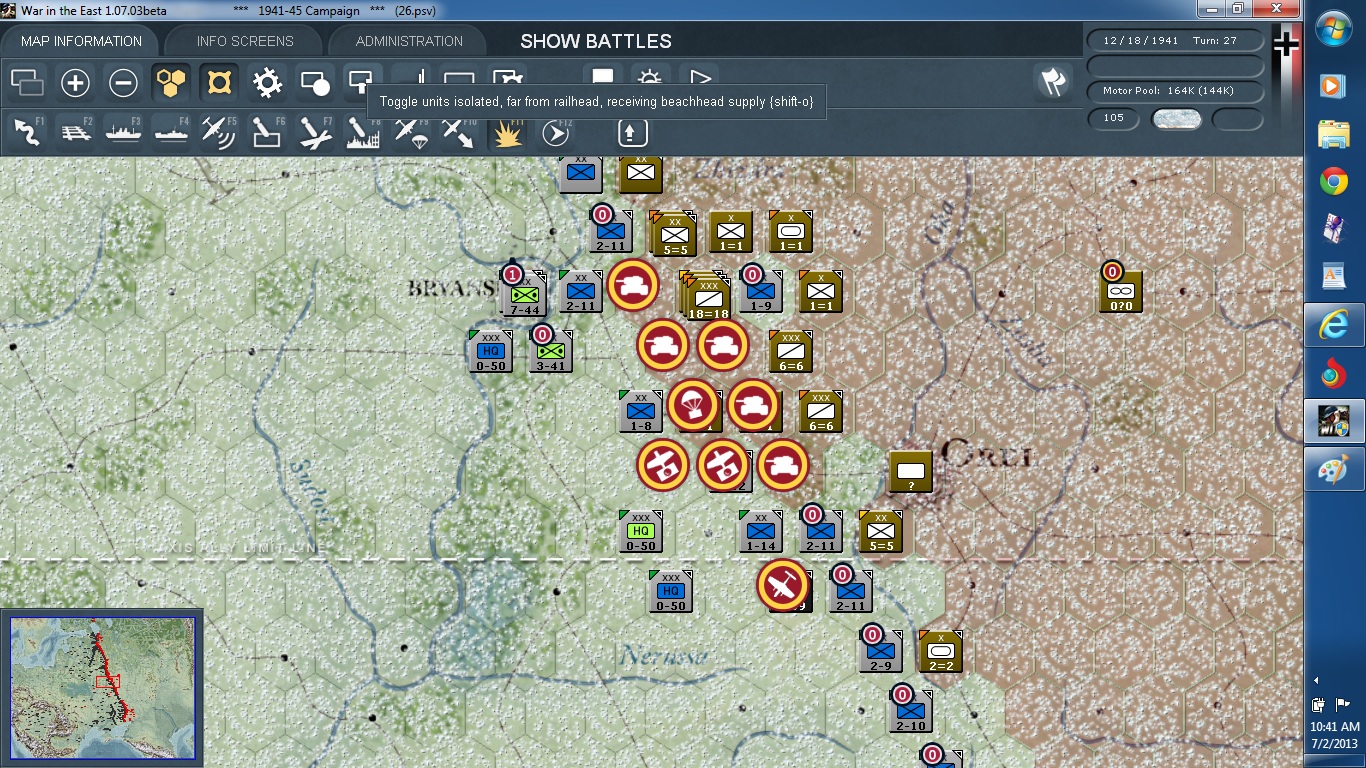Click the Motor Pool 164K readout
The image size is (1366, 768).
(1176, 91)
